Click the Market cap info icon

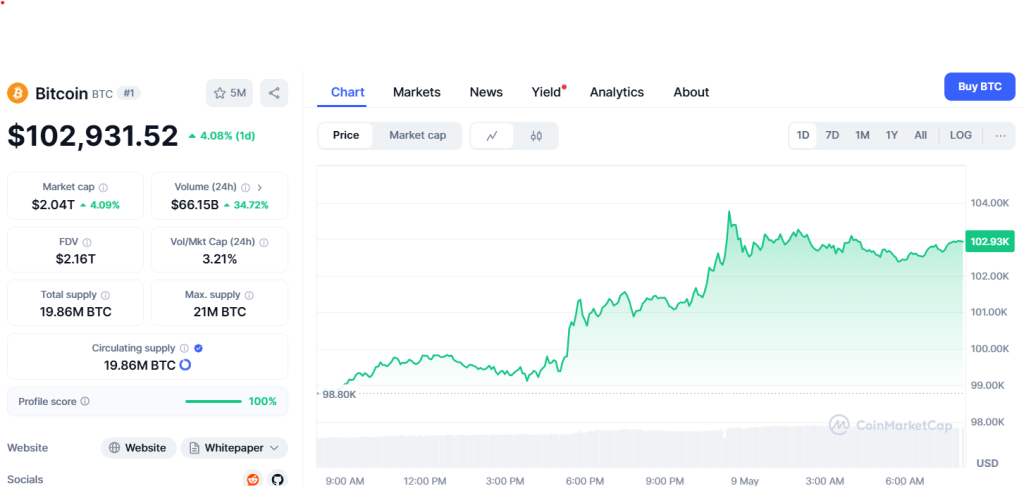click(x=104, y=187)
